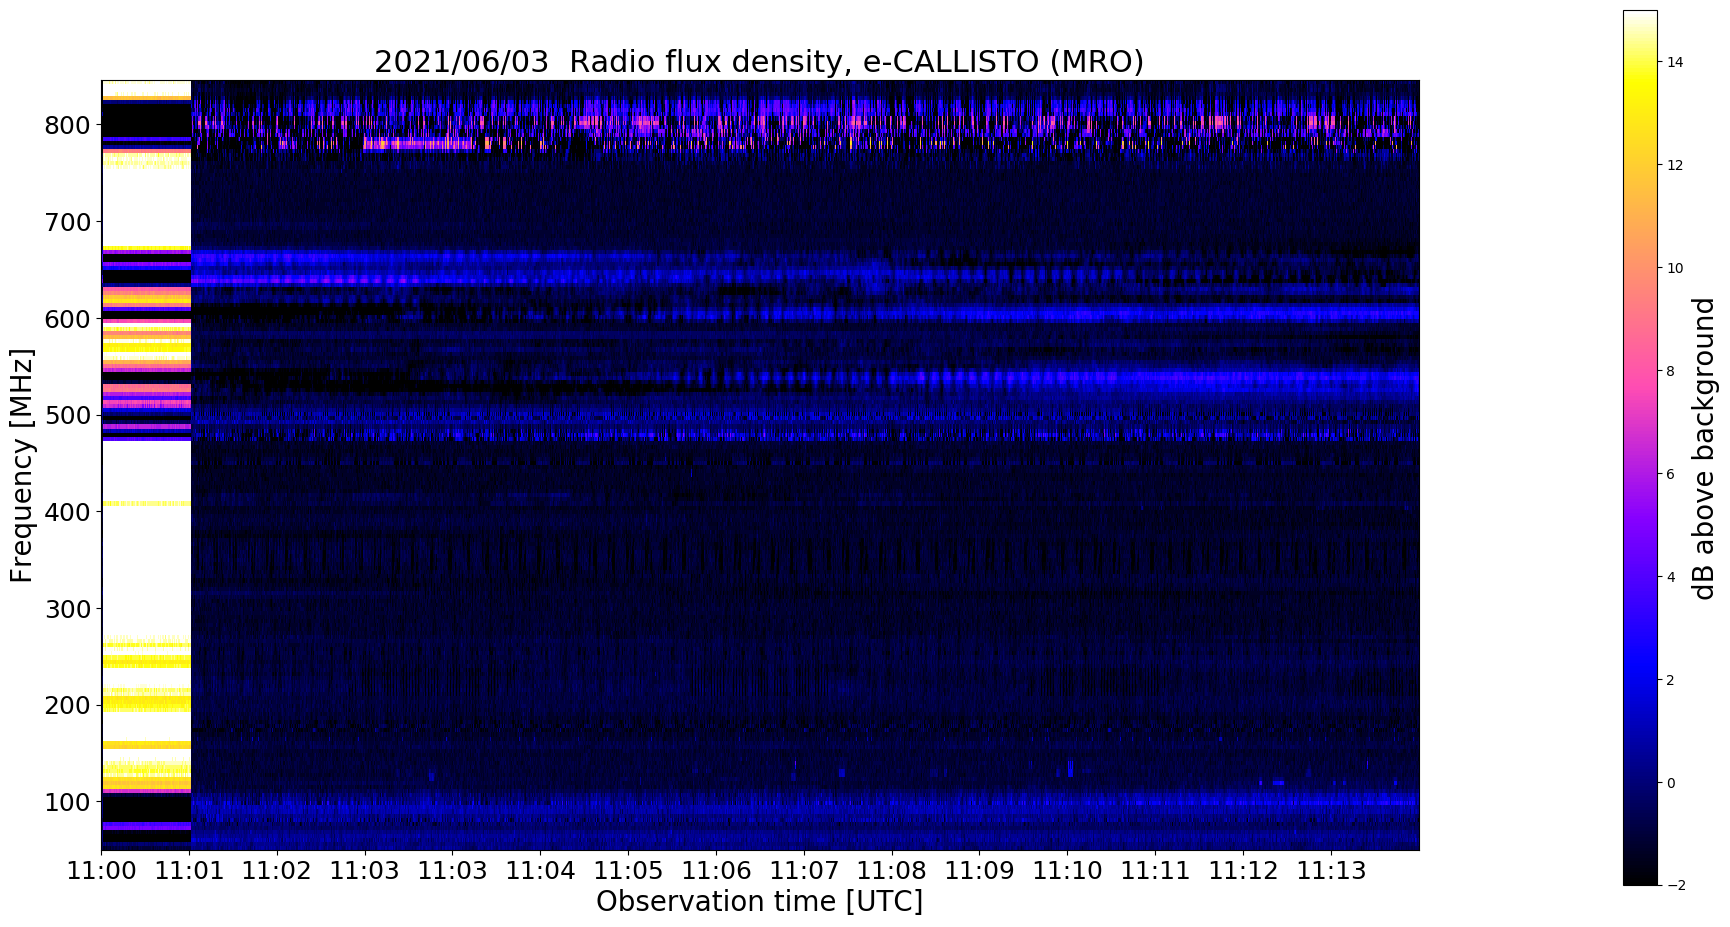Click the vertical dB color scale bar

pos(1640,448)
